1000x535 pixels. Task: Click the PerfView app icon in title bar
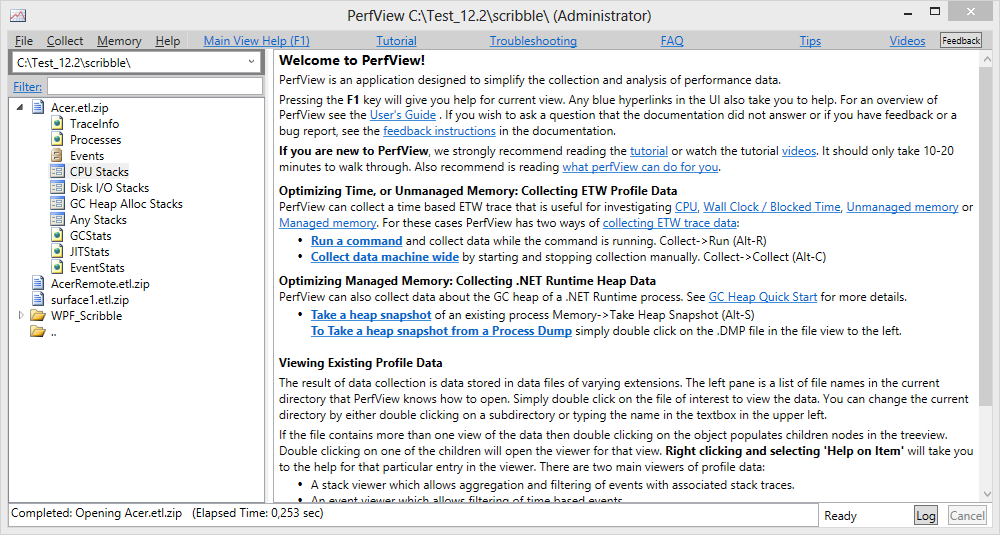click(x=18, y=15)
